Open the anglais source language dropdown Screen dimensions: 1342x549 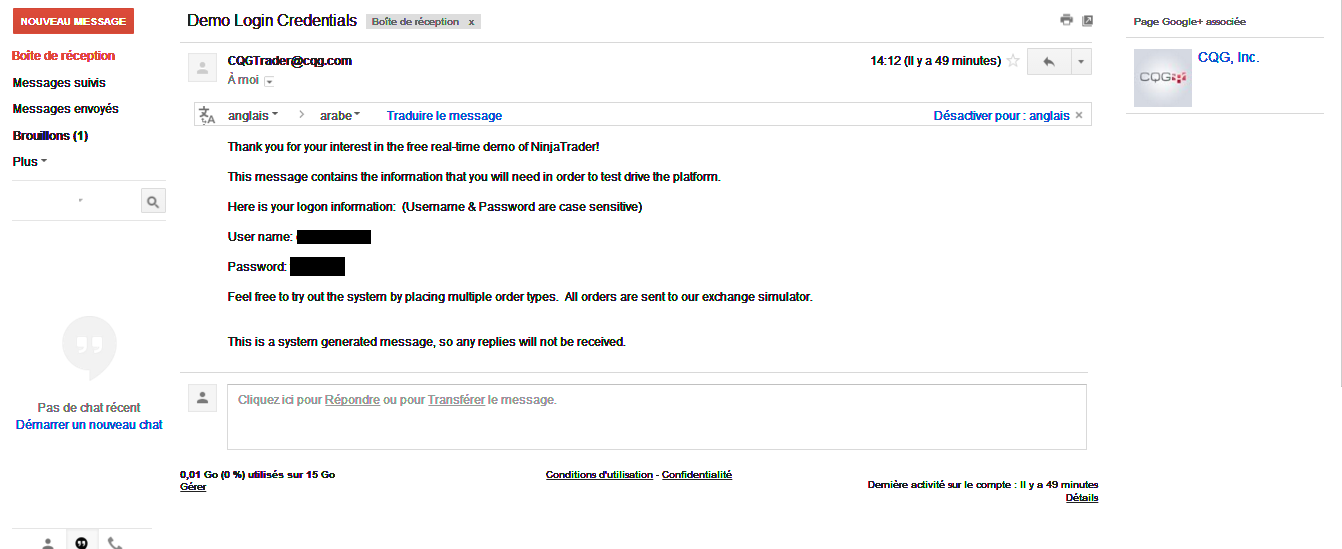point(253,115)
